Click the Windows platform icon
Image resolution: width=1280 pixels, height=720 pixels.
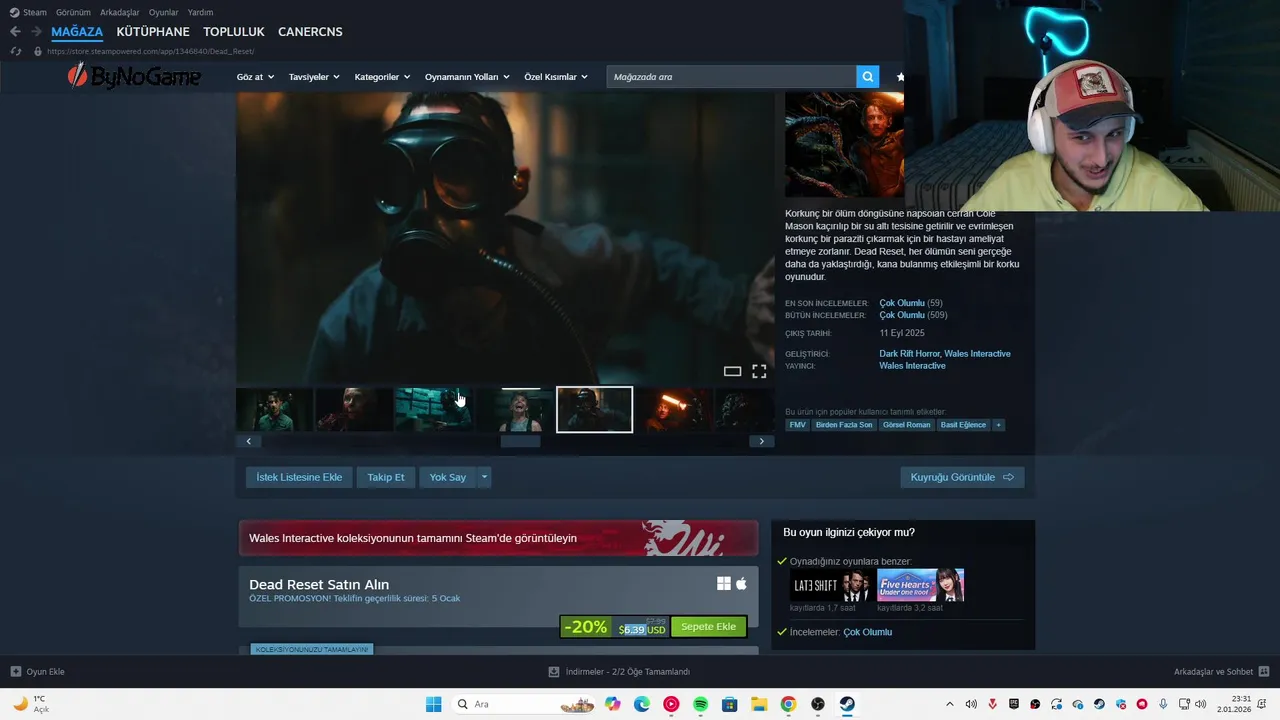724,584
